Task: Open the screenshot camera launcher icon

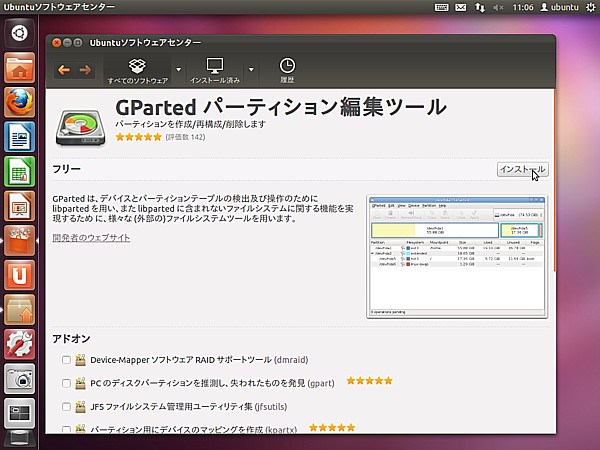Action: (x=20, y=379)
